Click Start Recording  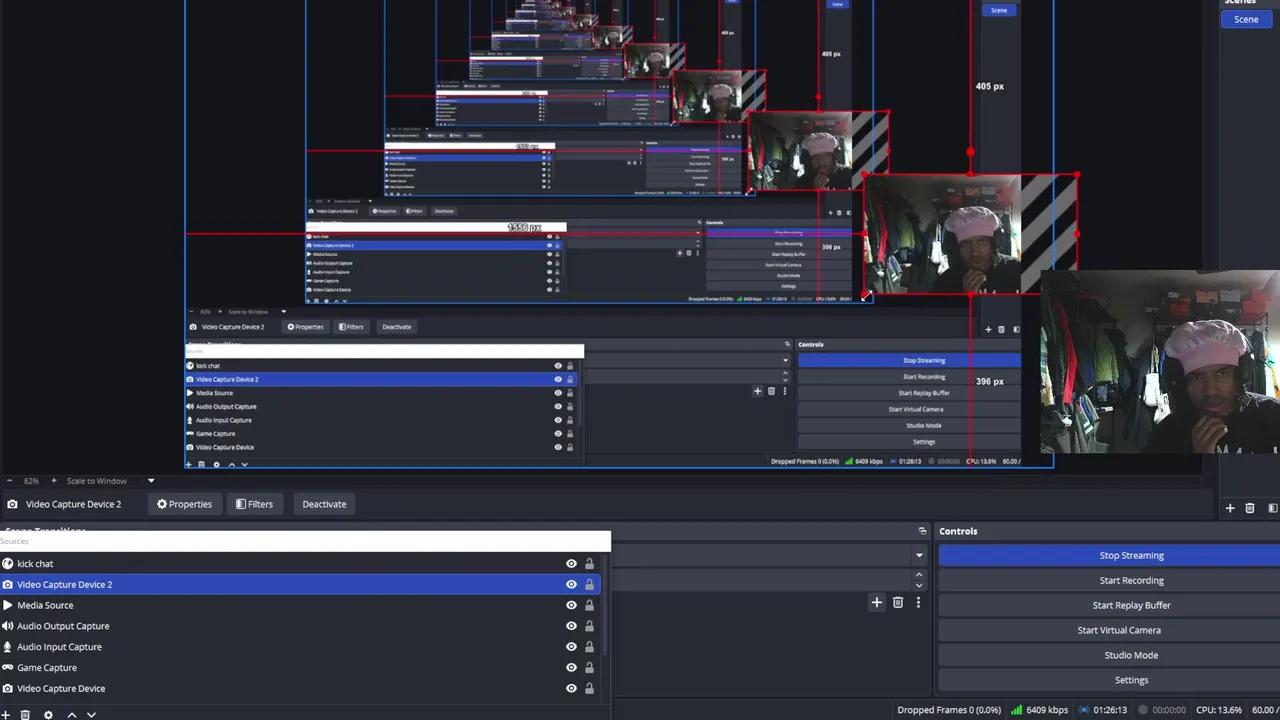click(1109, 580)
